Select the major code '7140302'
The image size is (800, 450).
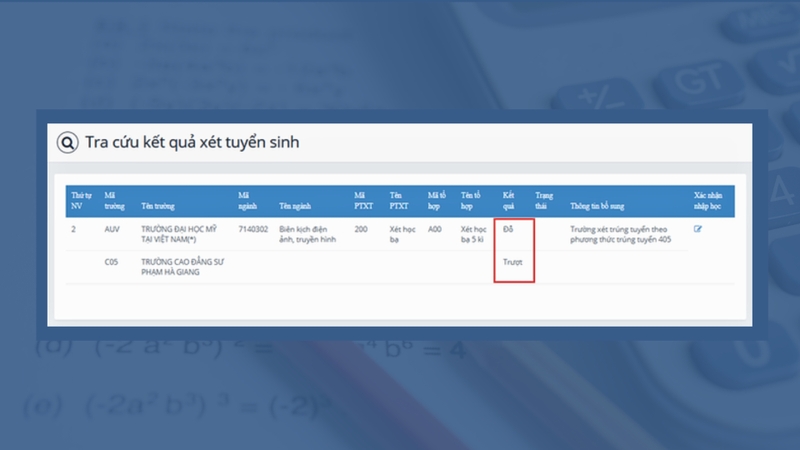[253, 229]
